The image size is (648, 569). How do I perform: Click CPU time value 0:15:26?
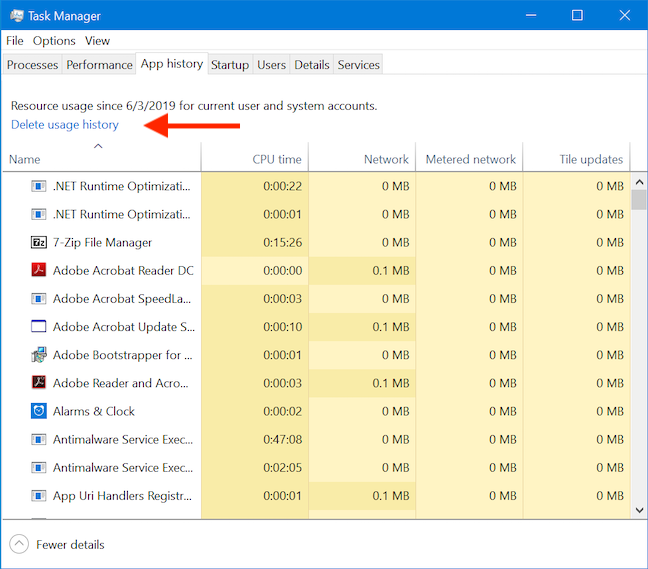(283, 243)
